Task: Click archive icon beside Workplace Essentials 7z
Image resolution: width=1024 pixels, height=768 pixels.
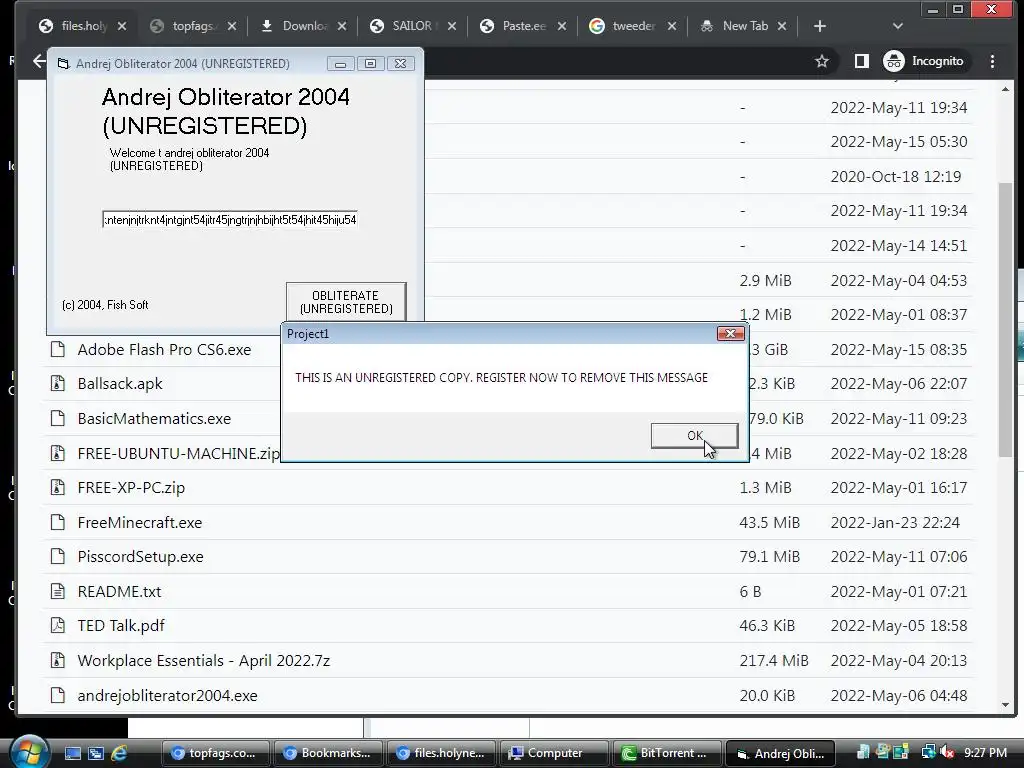Action: [x=57, y=660]
